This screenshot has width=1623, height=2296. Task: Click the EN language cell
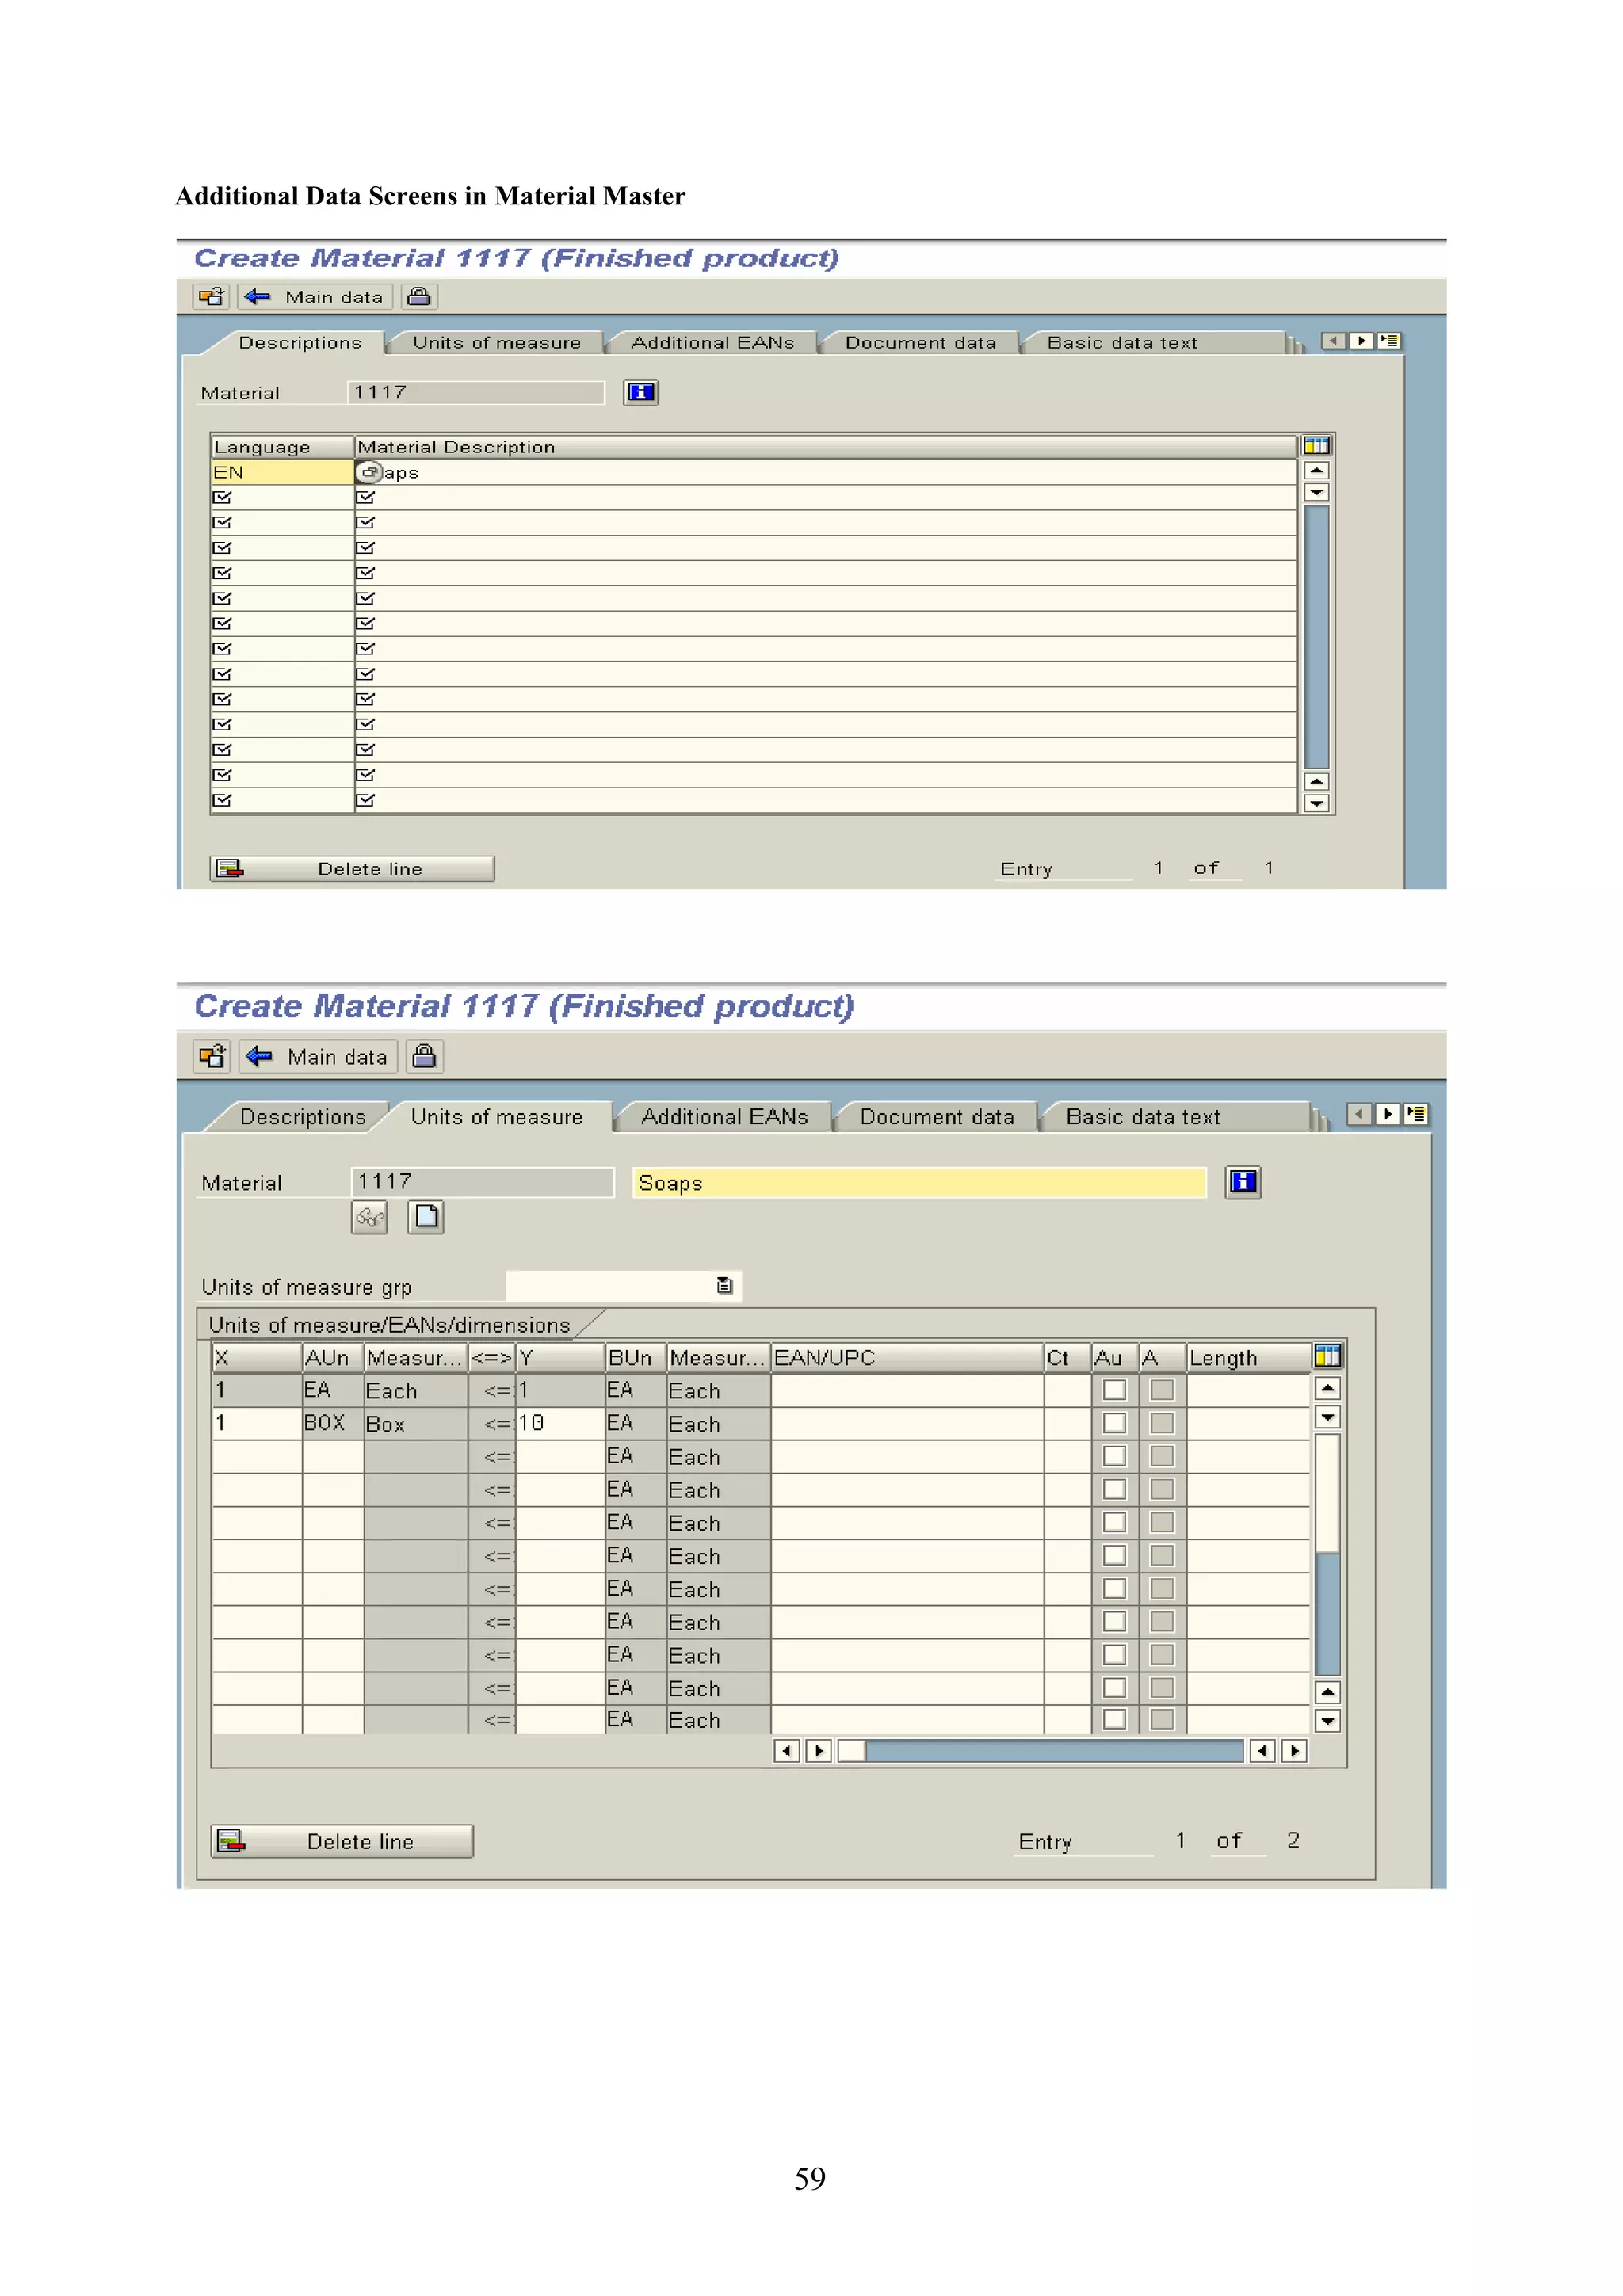[282, 472]
